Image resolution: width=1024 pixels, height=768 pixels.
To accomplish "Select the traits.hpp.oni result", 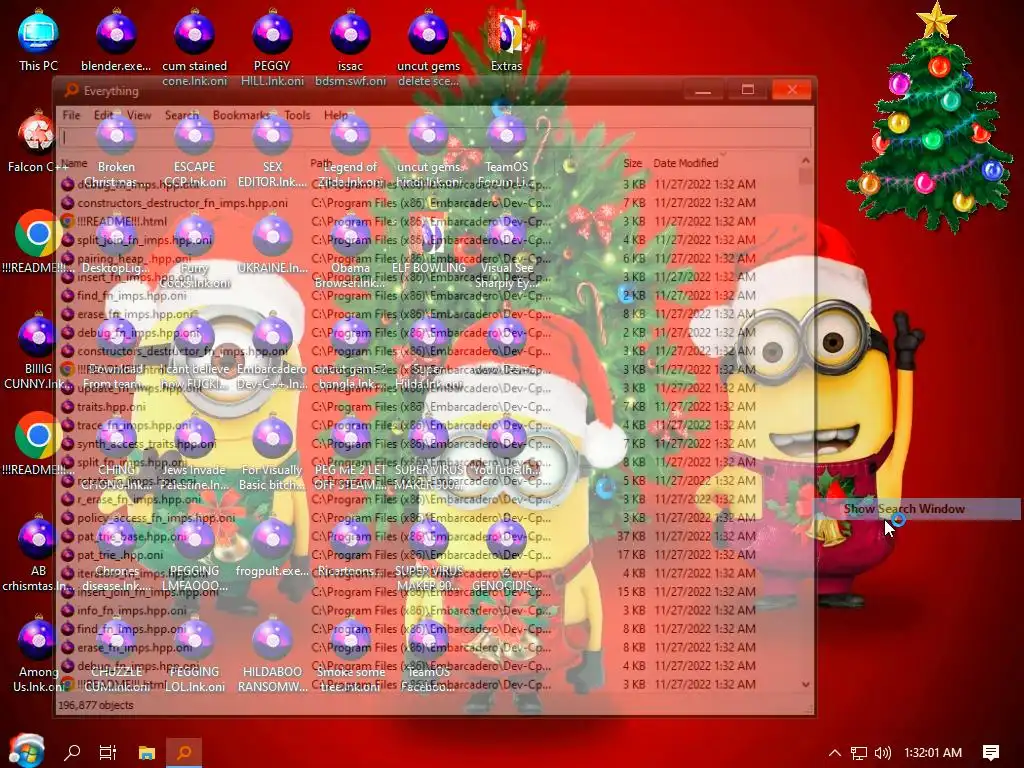I will tap(112, 407).
